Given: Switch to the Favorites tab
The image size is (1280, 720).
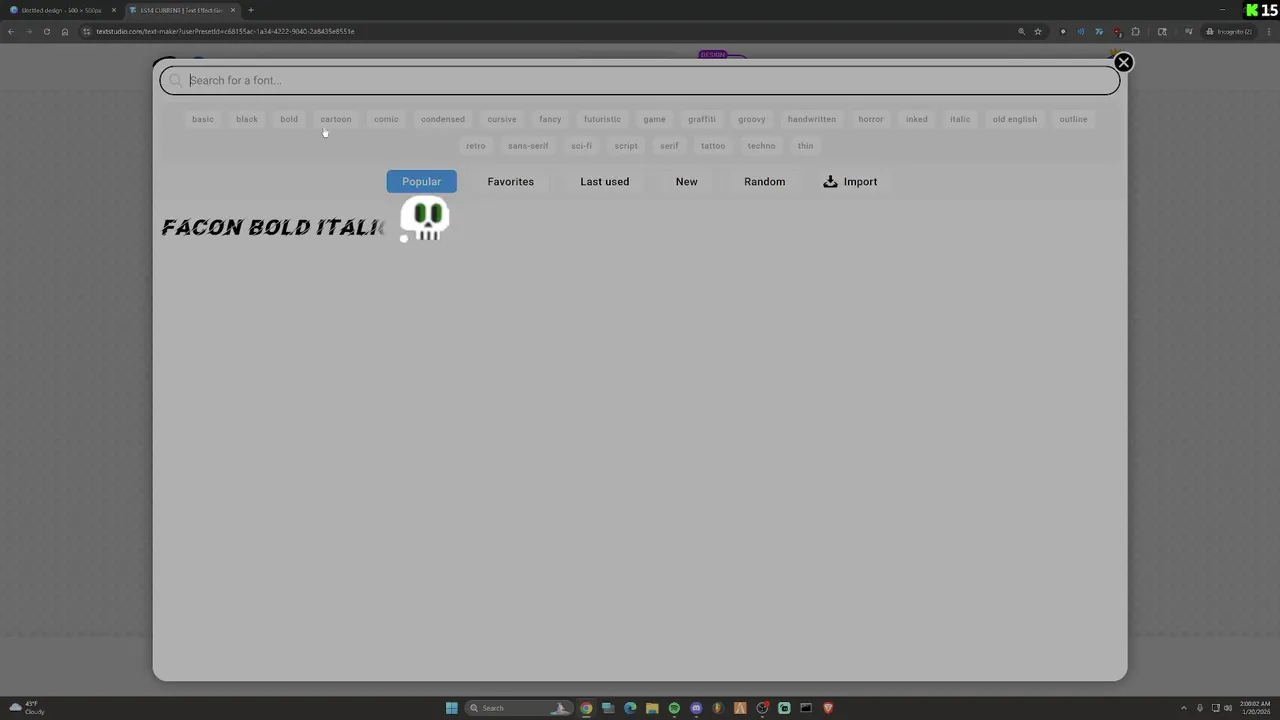Looking at the screenshot, I should [x=511, y=182].
